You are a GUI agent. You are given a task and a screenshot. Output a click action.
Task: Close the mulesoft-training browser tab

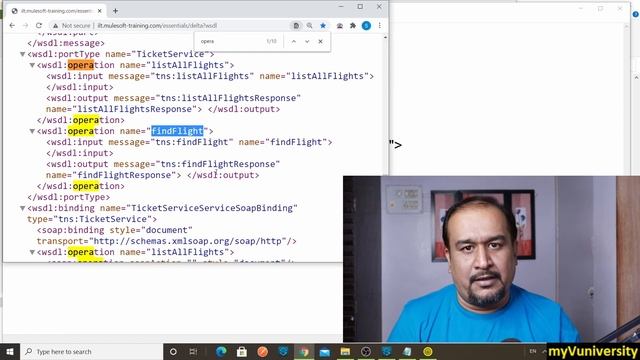100,11
